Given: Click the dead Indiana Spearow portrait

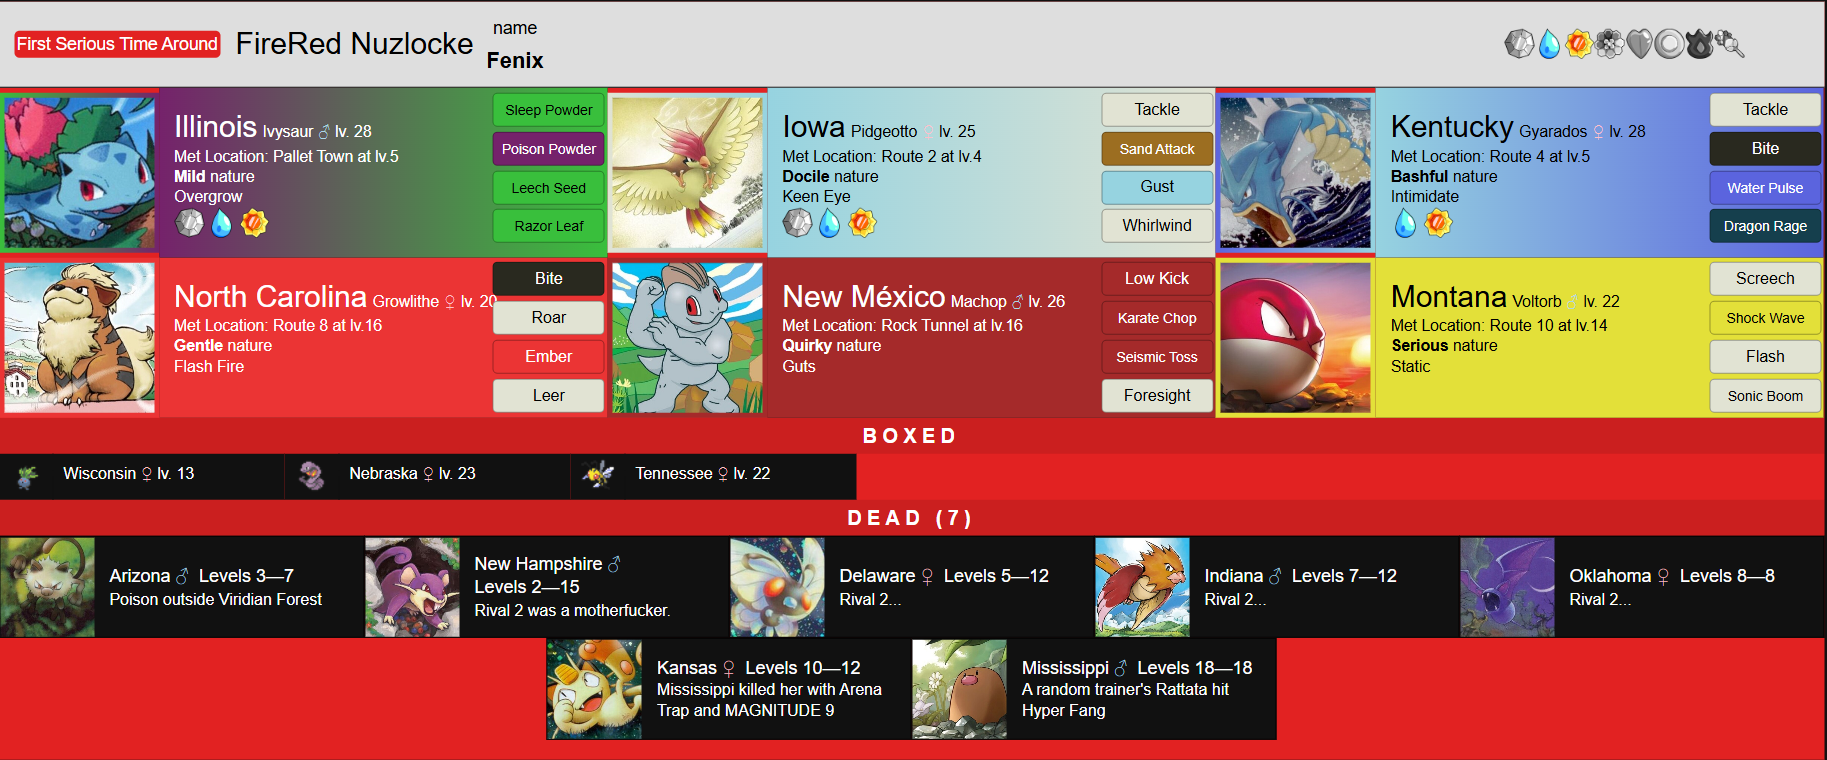Looking at the screenshot, I should tap(1142, 587).
